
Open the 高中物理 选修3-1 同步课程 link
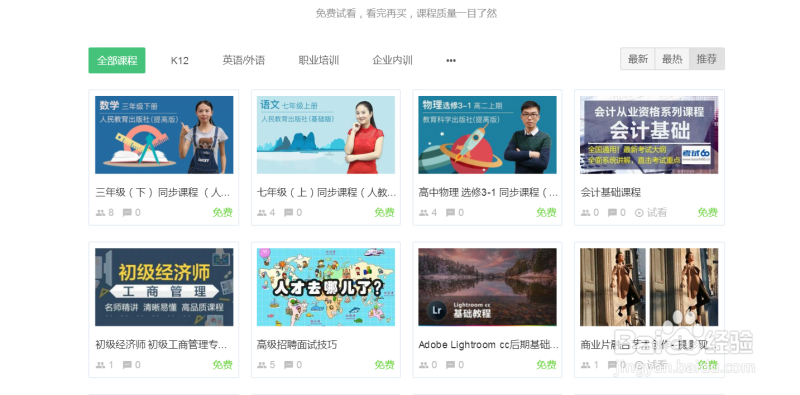(x=488, y=192)
